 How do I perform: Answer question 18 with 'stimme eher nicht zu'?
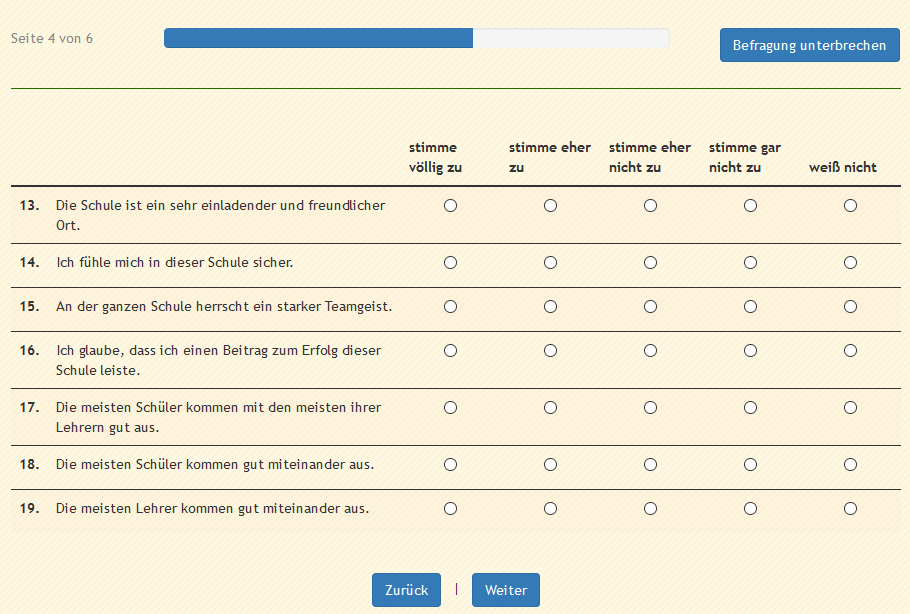651,464
